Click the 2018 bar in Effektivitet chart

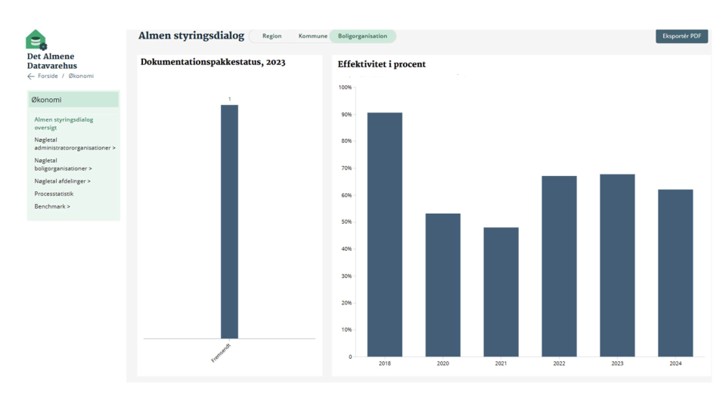point(384,234)
